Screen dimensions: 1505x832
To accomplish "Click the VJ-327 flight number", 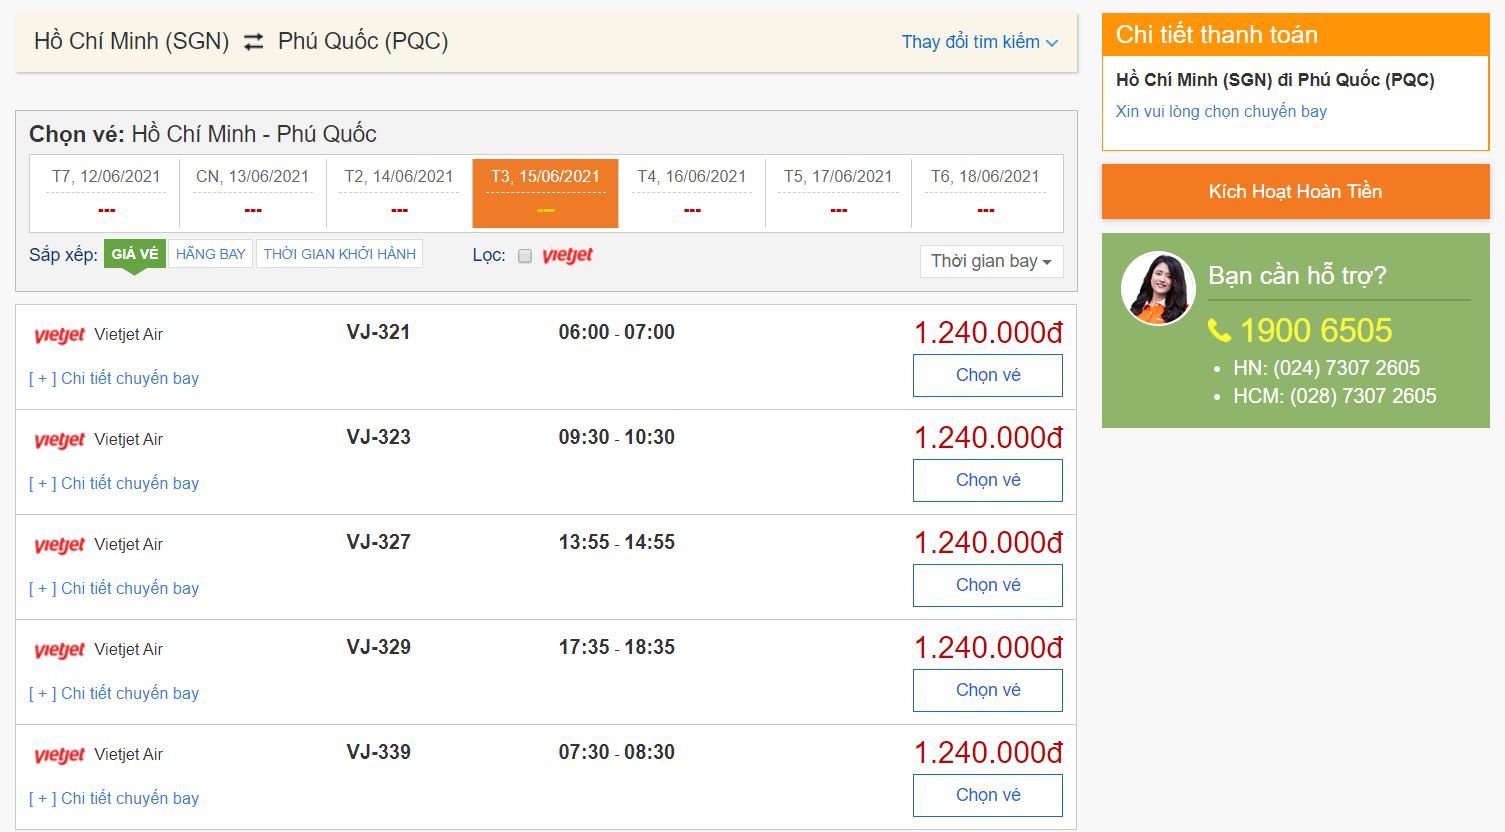I will tap(378, 542).
